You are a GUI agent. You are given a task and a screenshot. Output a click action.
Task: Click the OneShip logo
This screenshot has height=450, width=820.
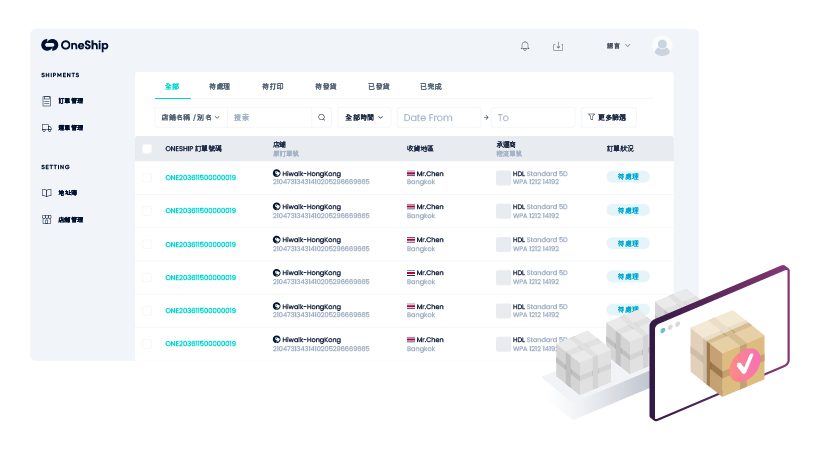click(75, 46)
